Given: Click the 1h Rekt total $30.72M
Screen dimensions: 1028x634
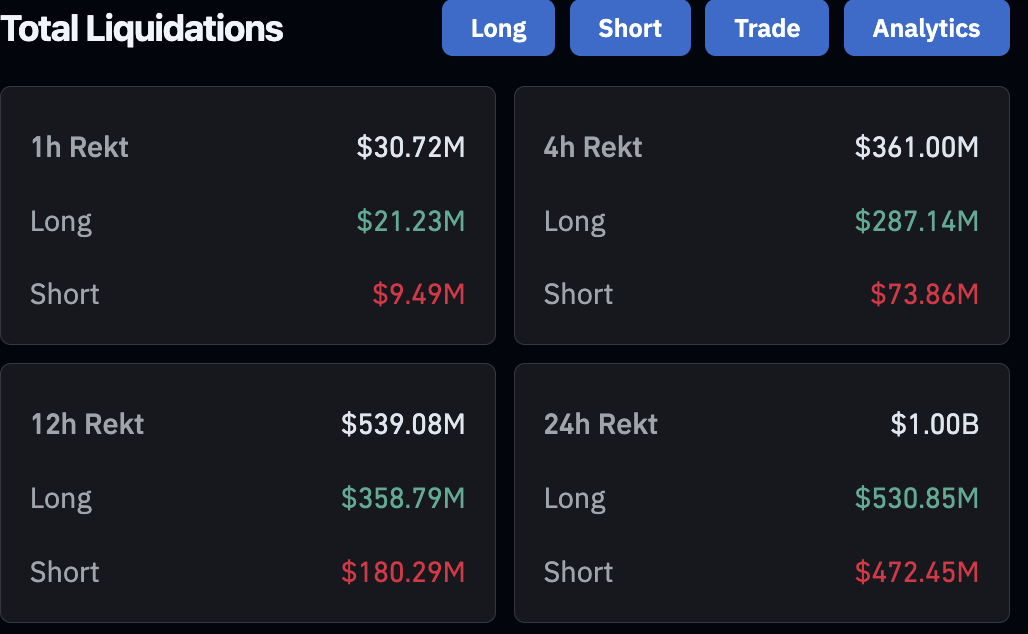Looking at the screenshot, I should 410,147.
